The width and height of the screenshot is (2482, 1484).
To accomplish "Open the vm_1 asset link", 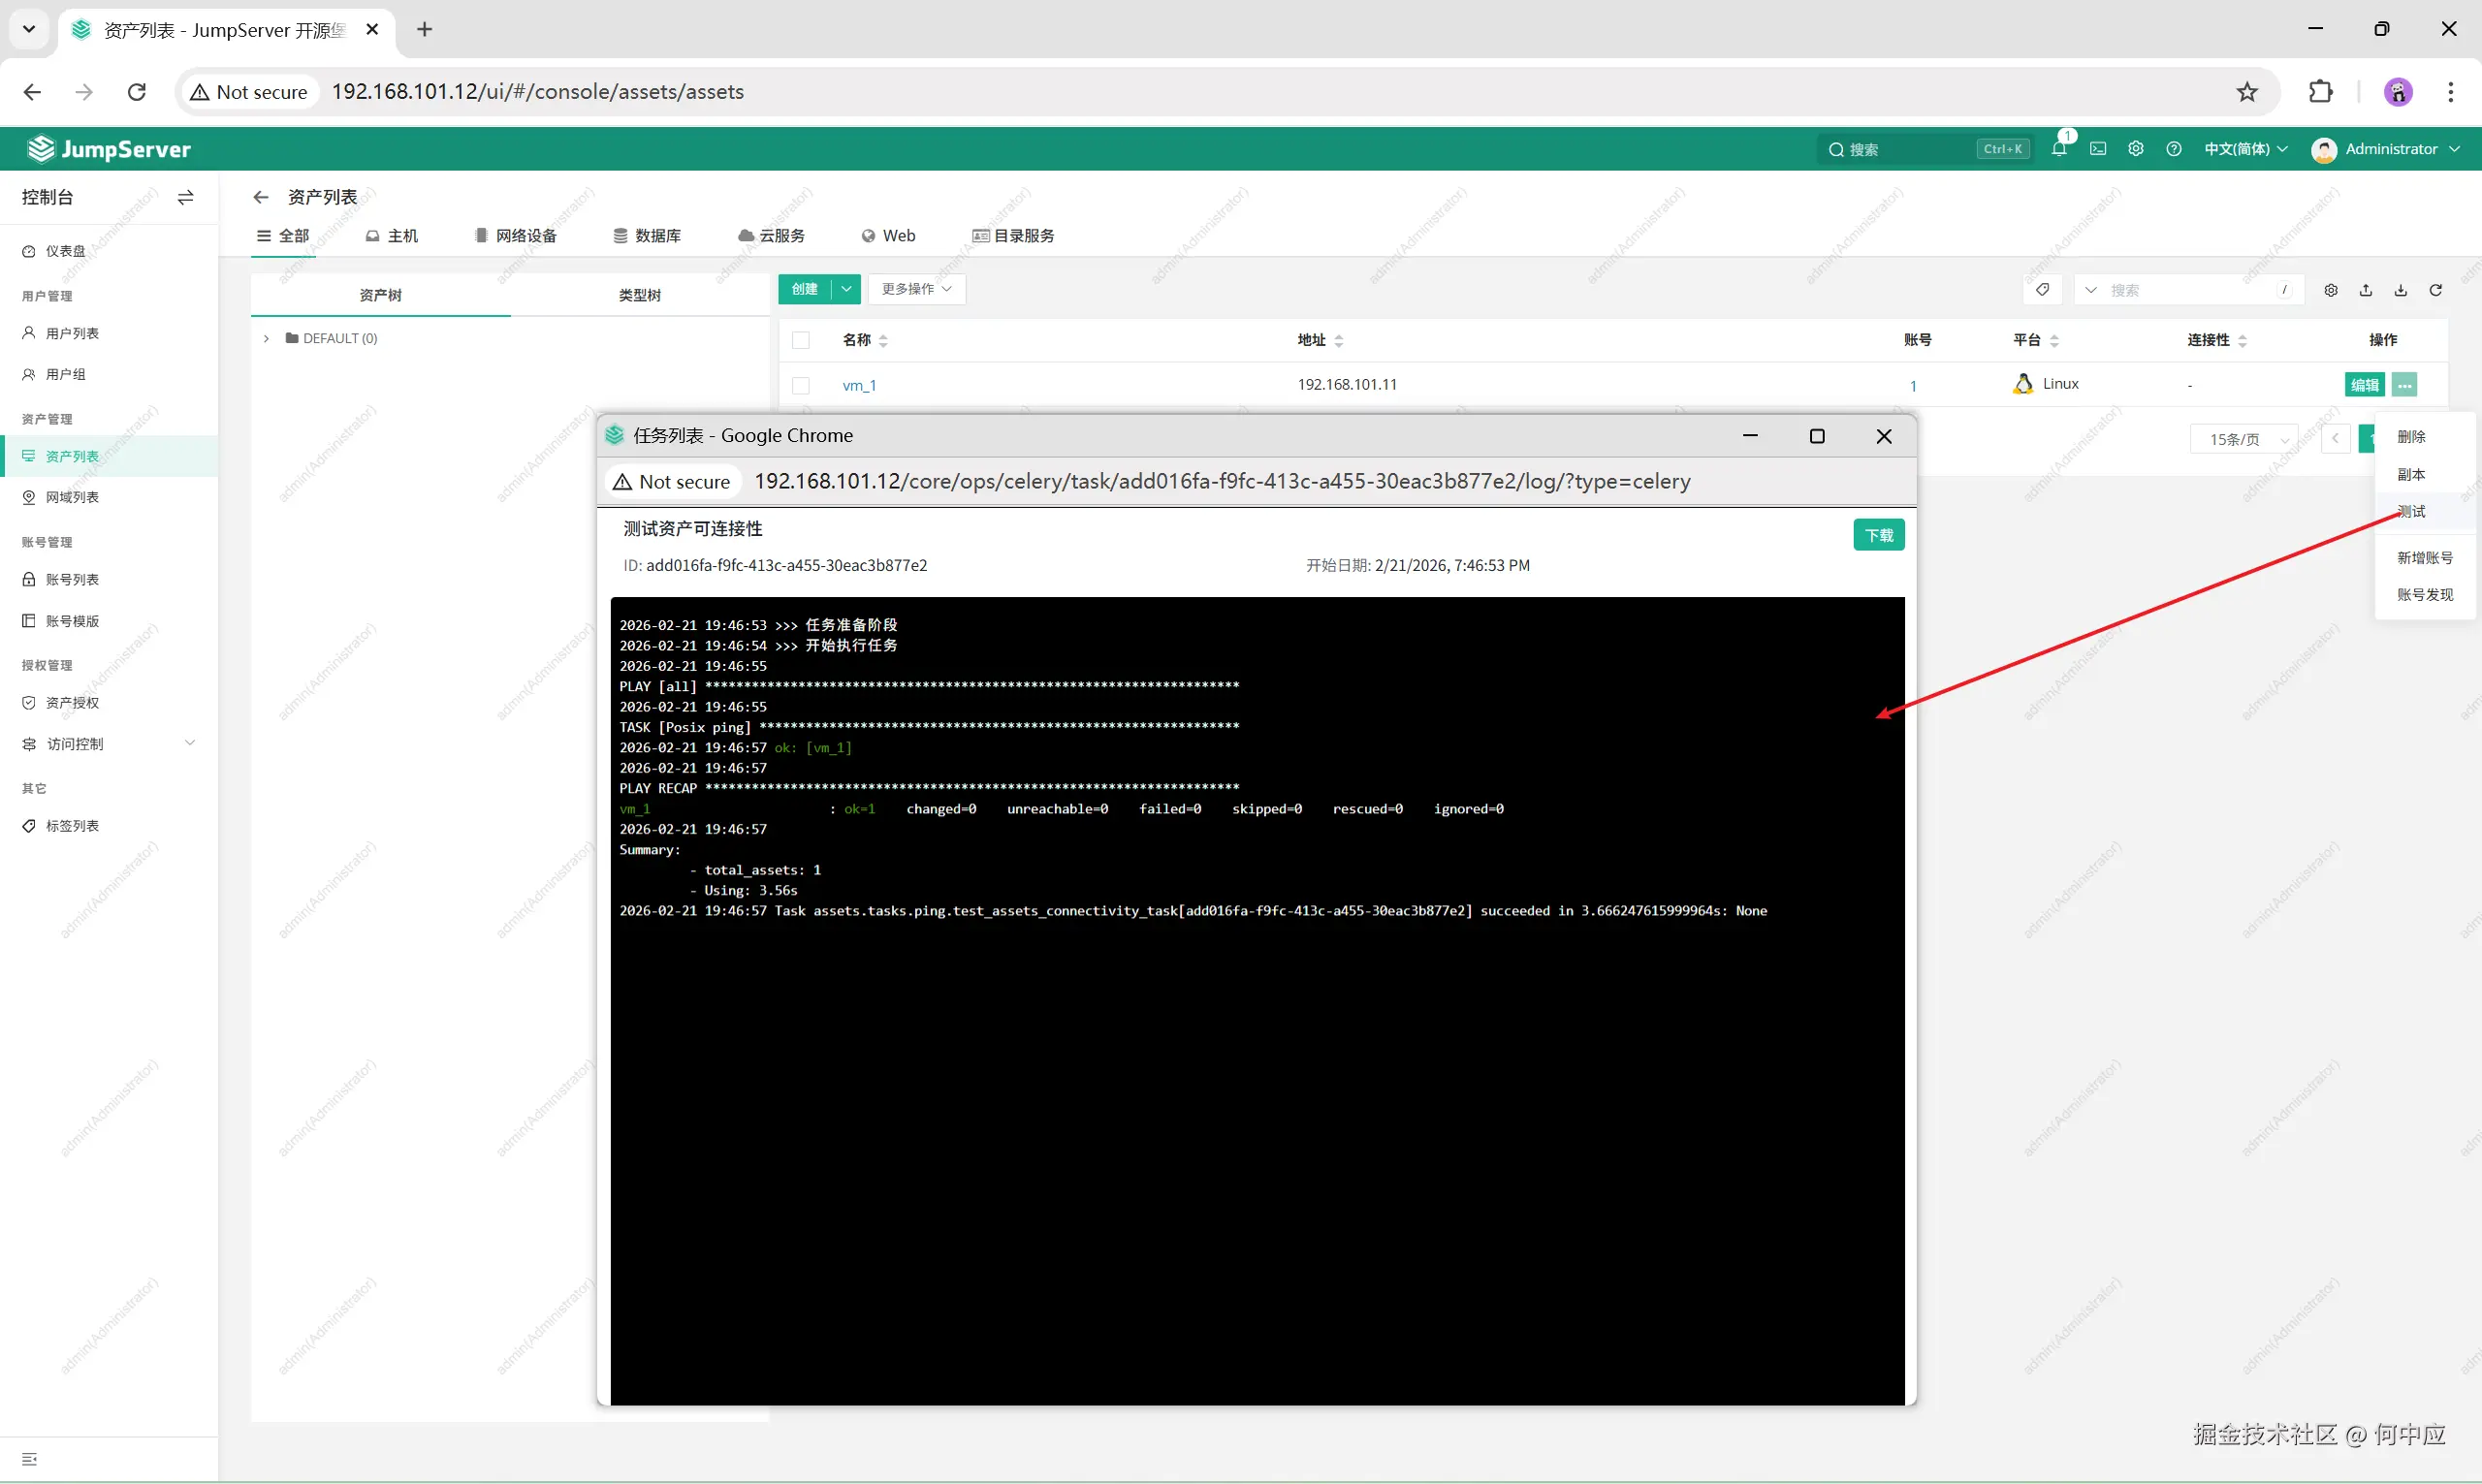I will coord(859,386).
